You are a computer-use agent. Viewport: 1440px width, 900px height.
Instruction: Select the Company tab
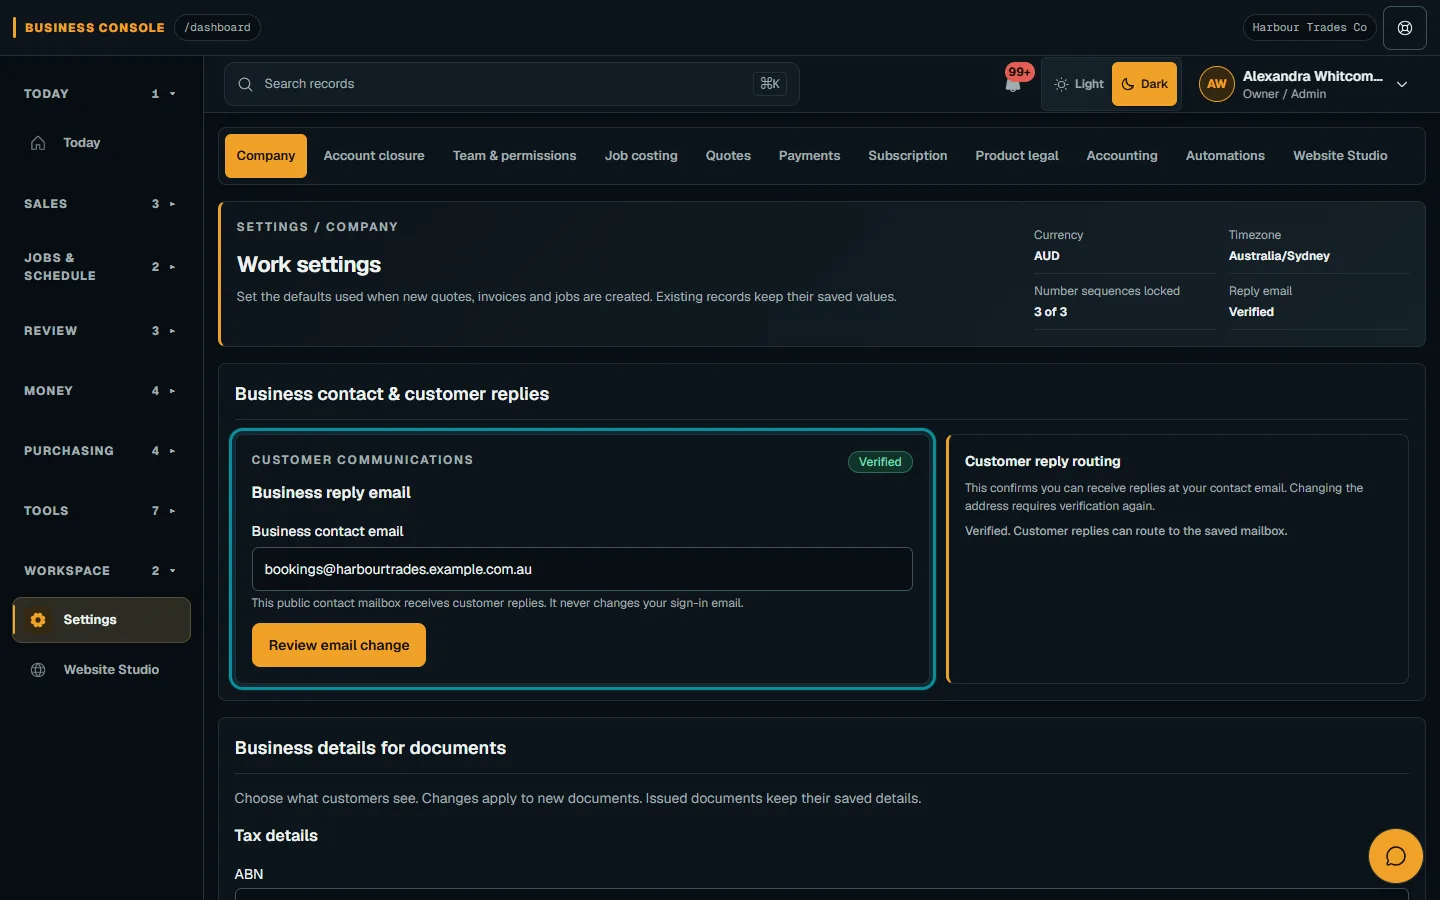pyautogui.click(x=266, y=156)
